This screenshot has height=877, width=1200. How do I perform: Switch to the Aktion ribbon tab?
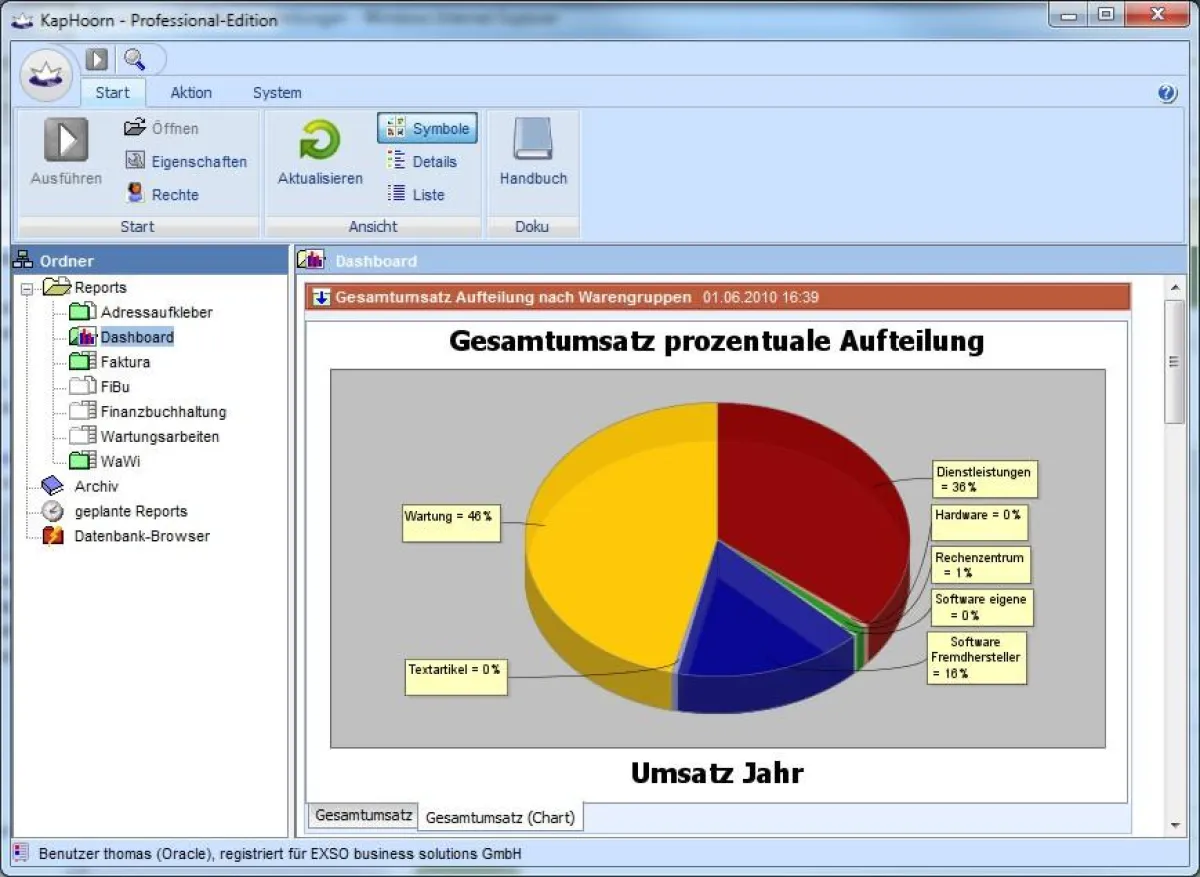click(190, 93)
